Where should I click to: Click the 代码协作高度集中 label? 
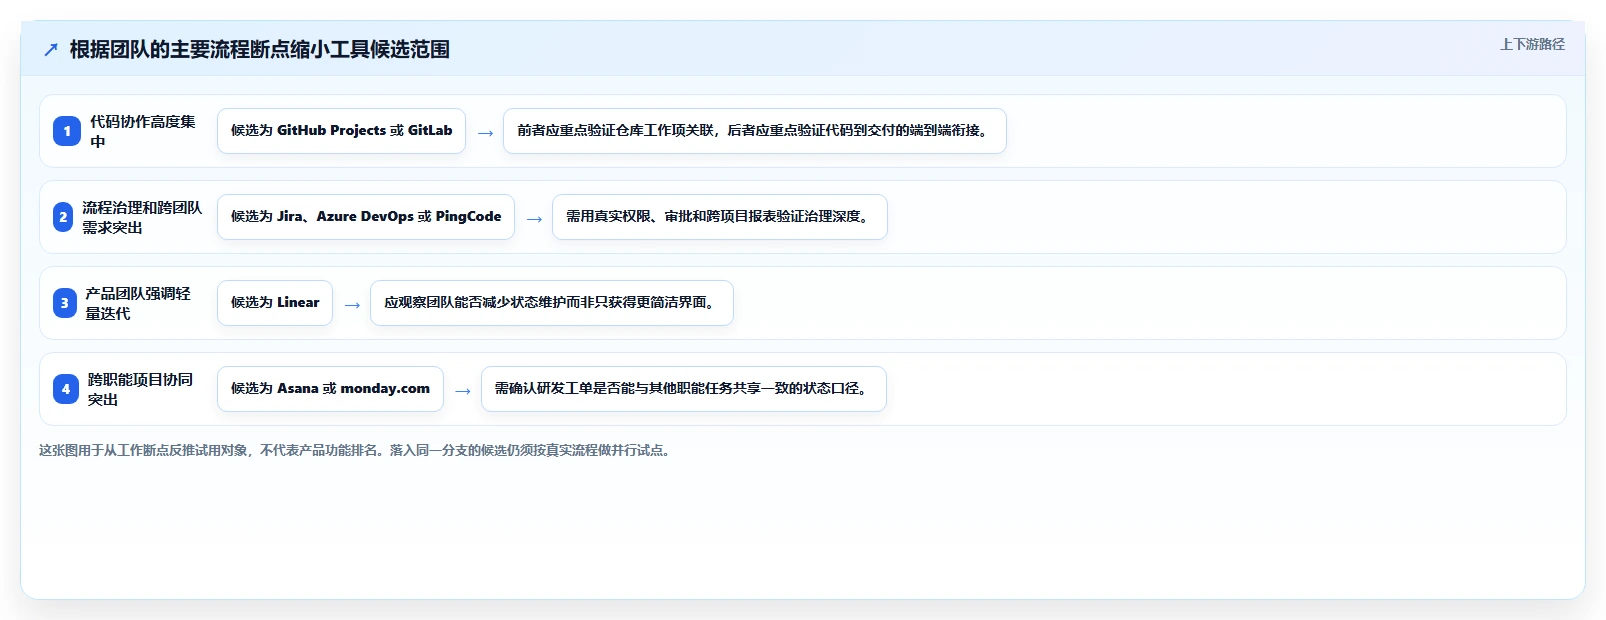(x=143, y=131)
